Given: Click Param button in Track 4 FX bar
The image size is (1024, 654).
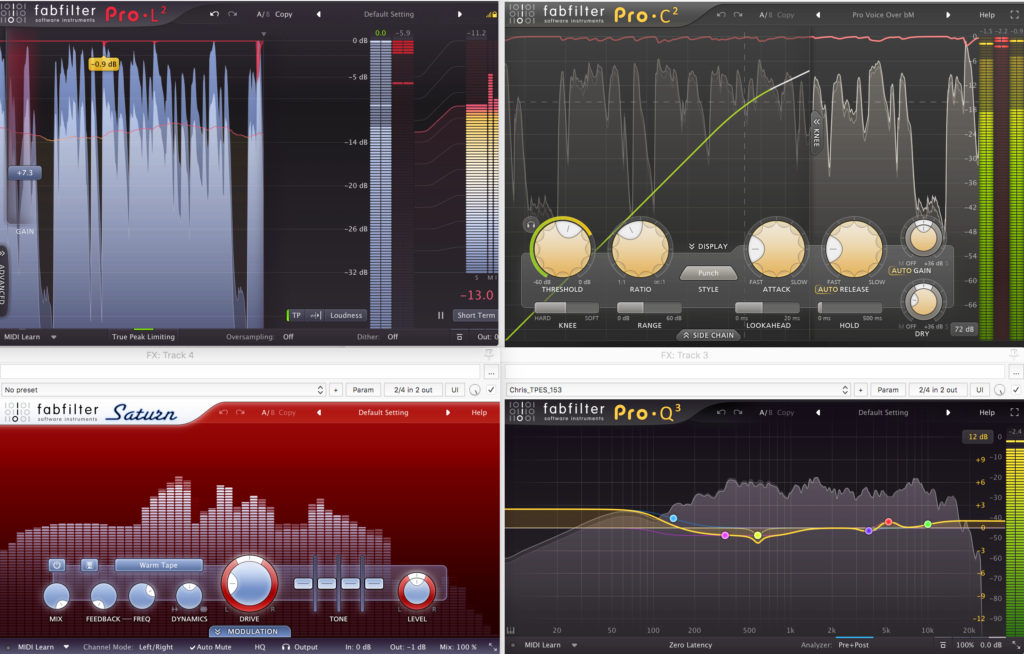Looking at the screenshot, I should tap(363, 390).
